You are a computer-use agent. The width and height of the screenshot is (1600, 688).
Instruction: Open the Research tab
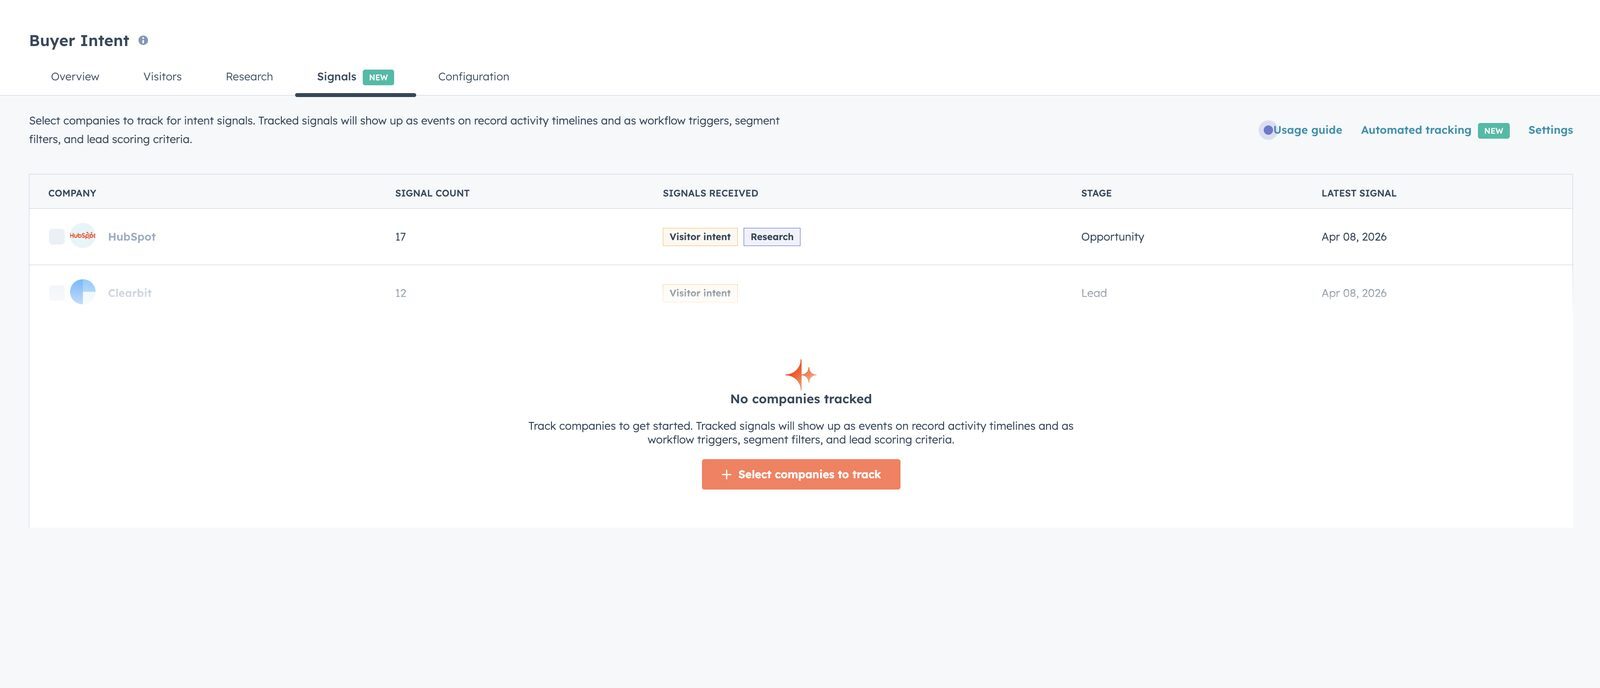coord(249,77)
